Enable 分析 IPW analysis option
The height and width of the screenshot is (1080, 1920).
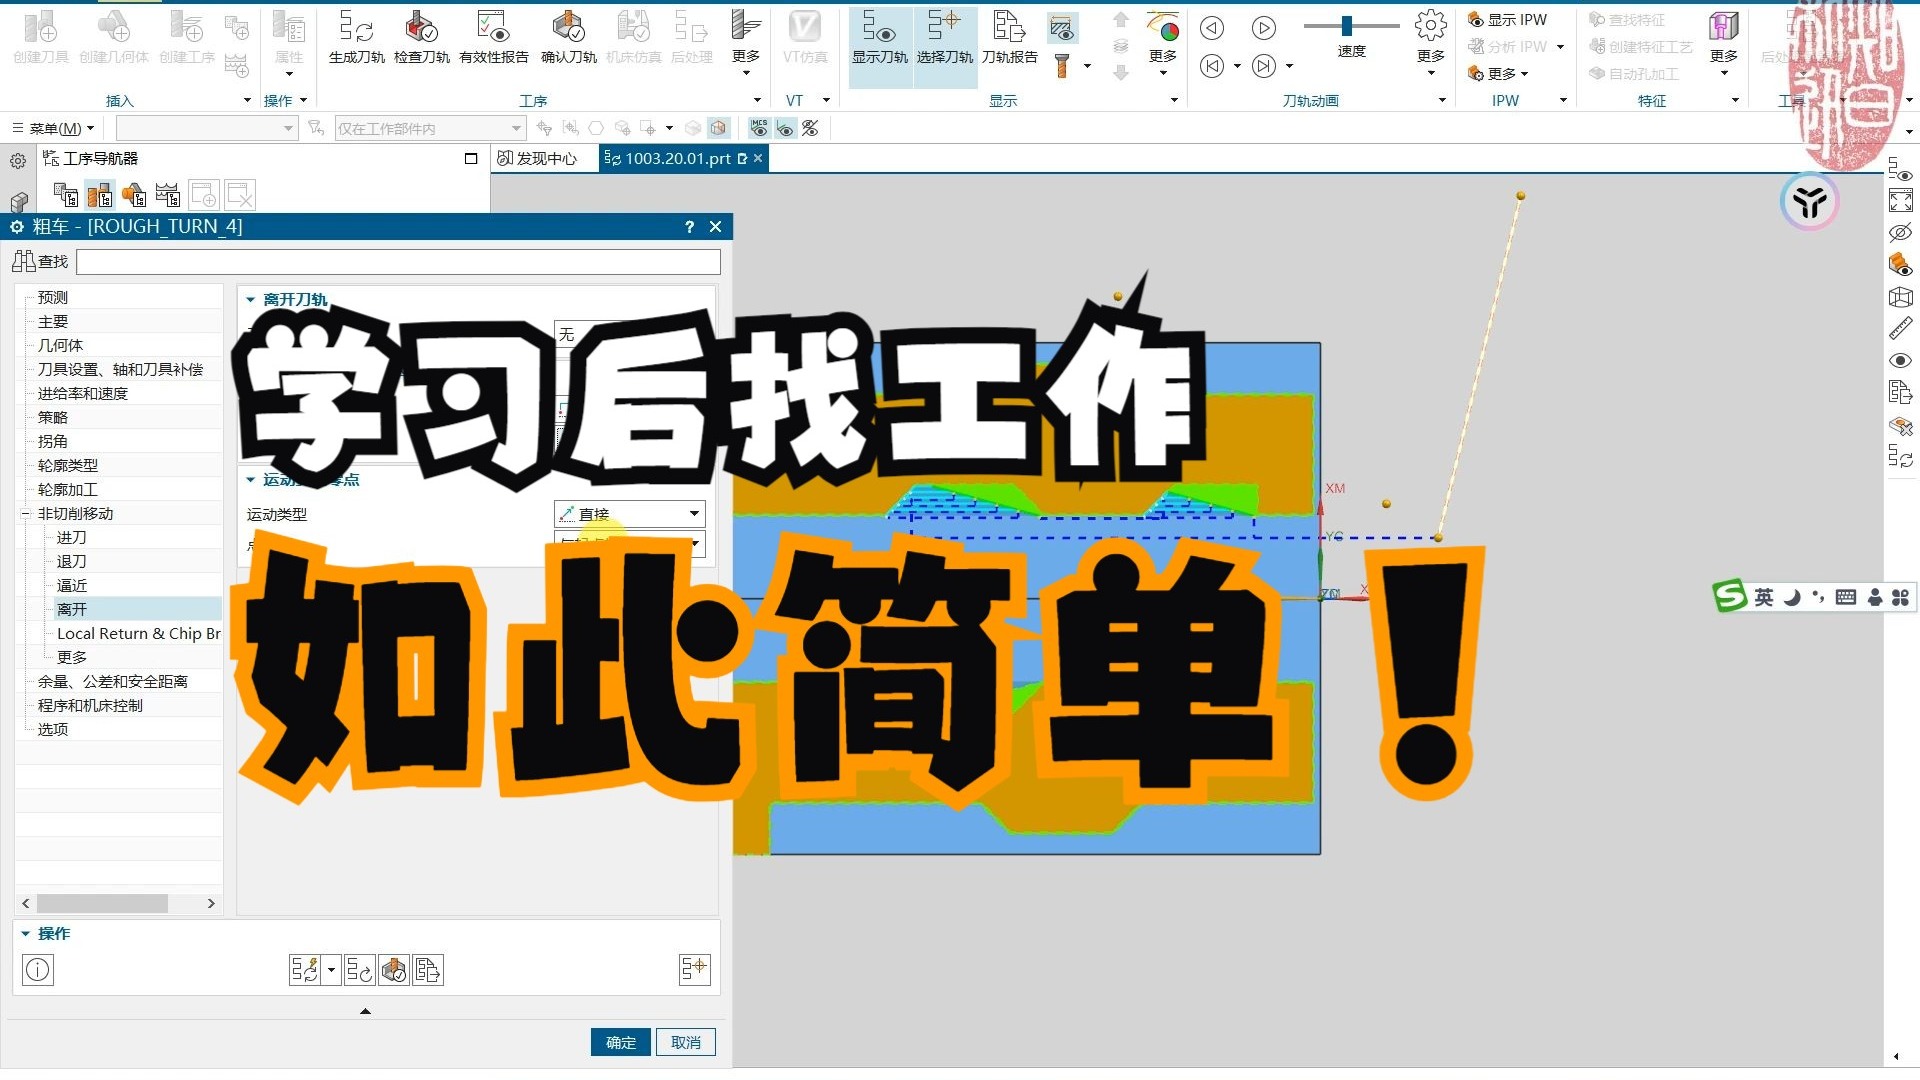click(x=1510, y=45)
